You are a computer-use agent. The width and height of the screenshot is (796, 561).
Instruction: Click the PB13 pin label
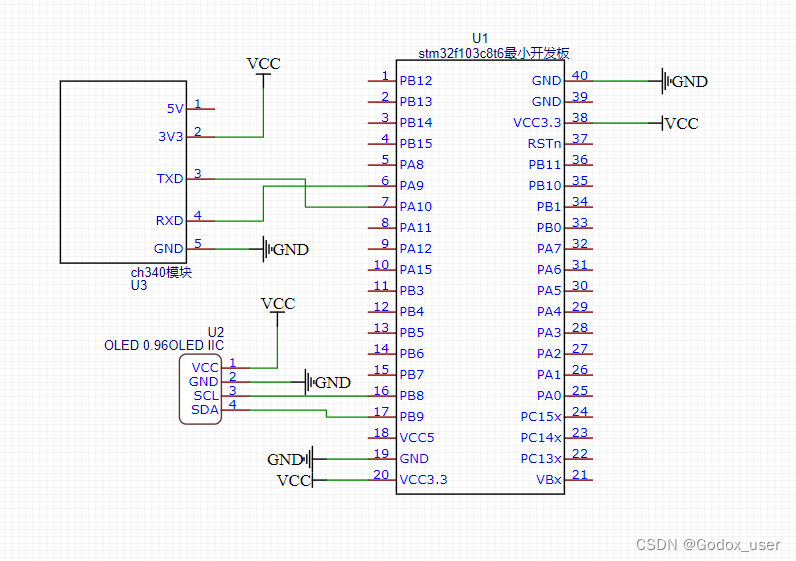click(x=416, y=102)
